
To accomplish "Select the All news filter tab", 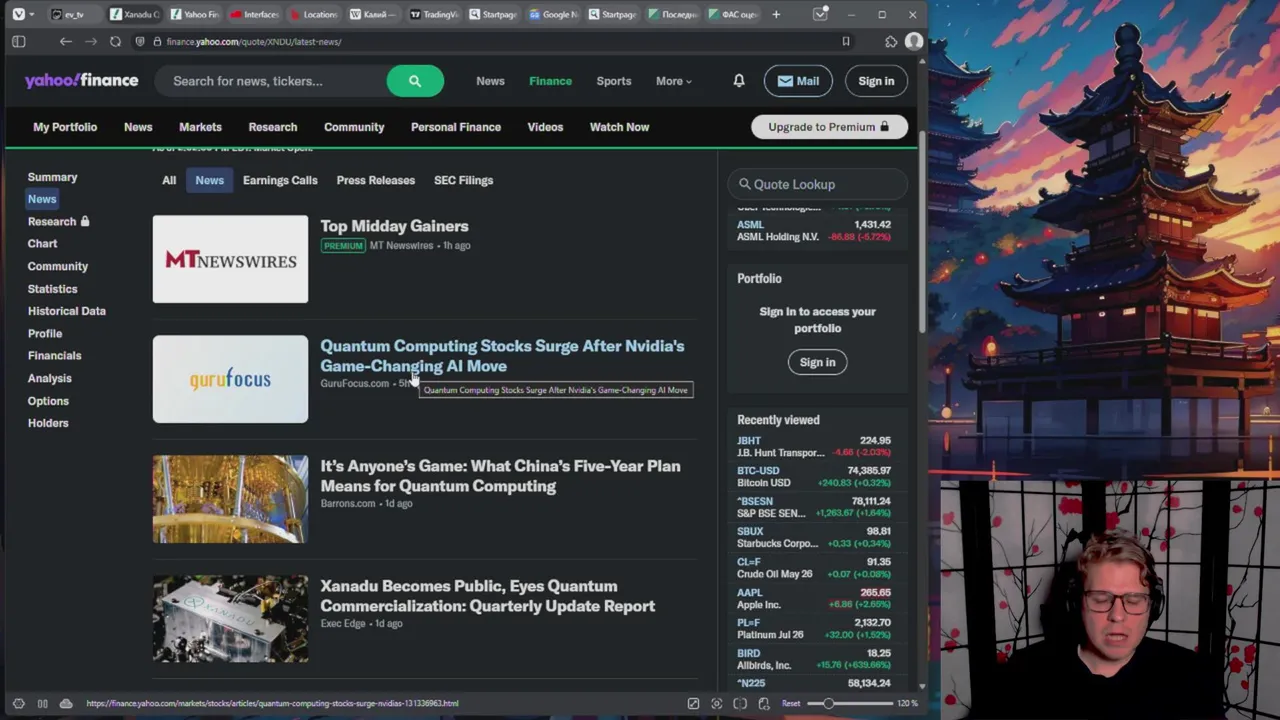I will pos(169,180).
